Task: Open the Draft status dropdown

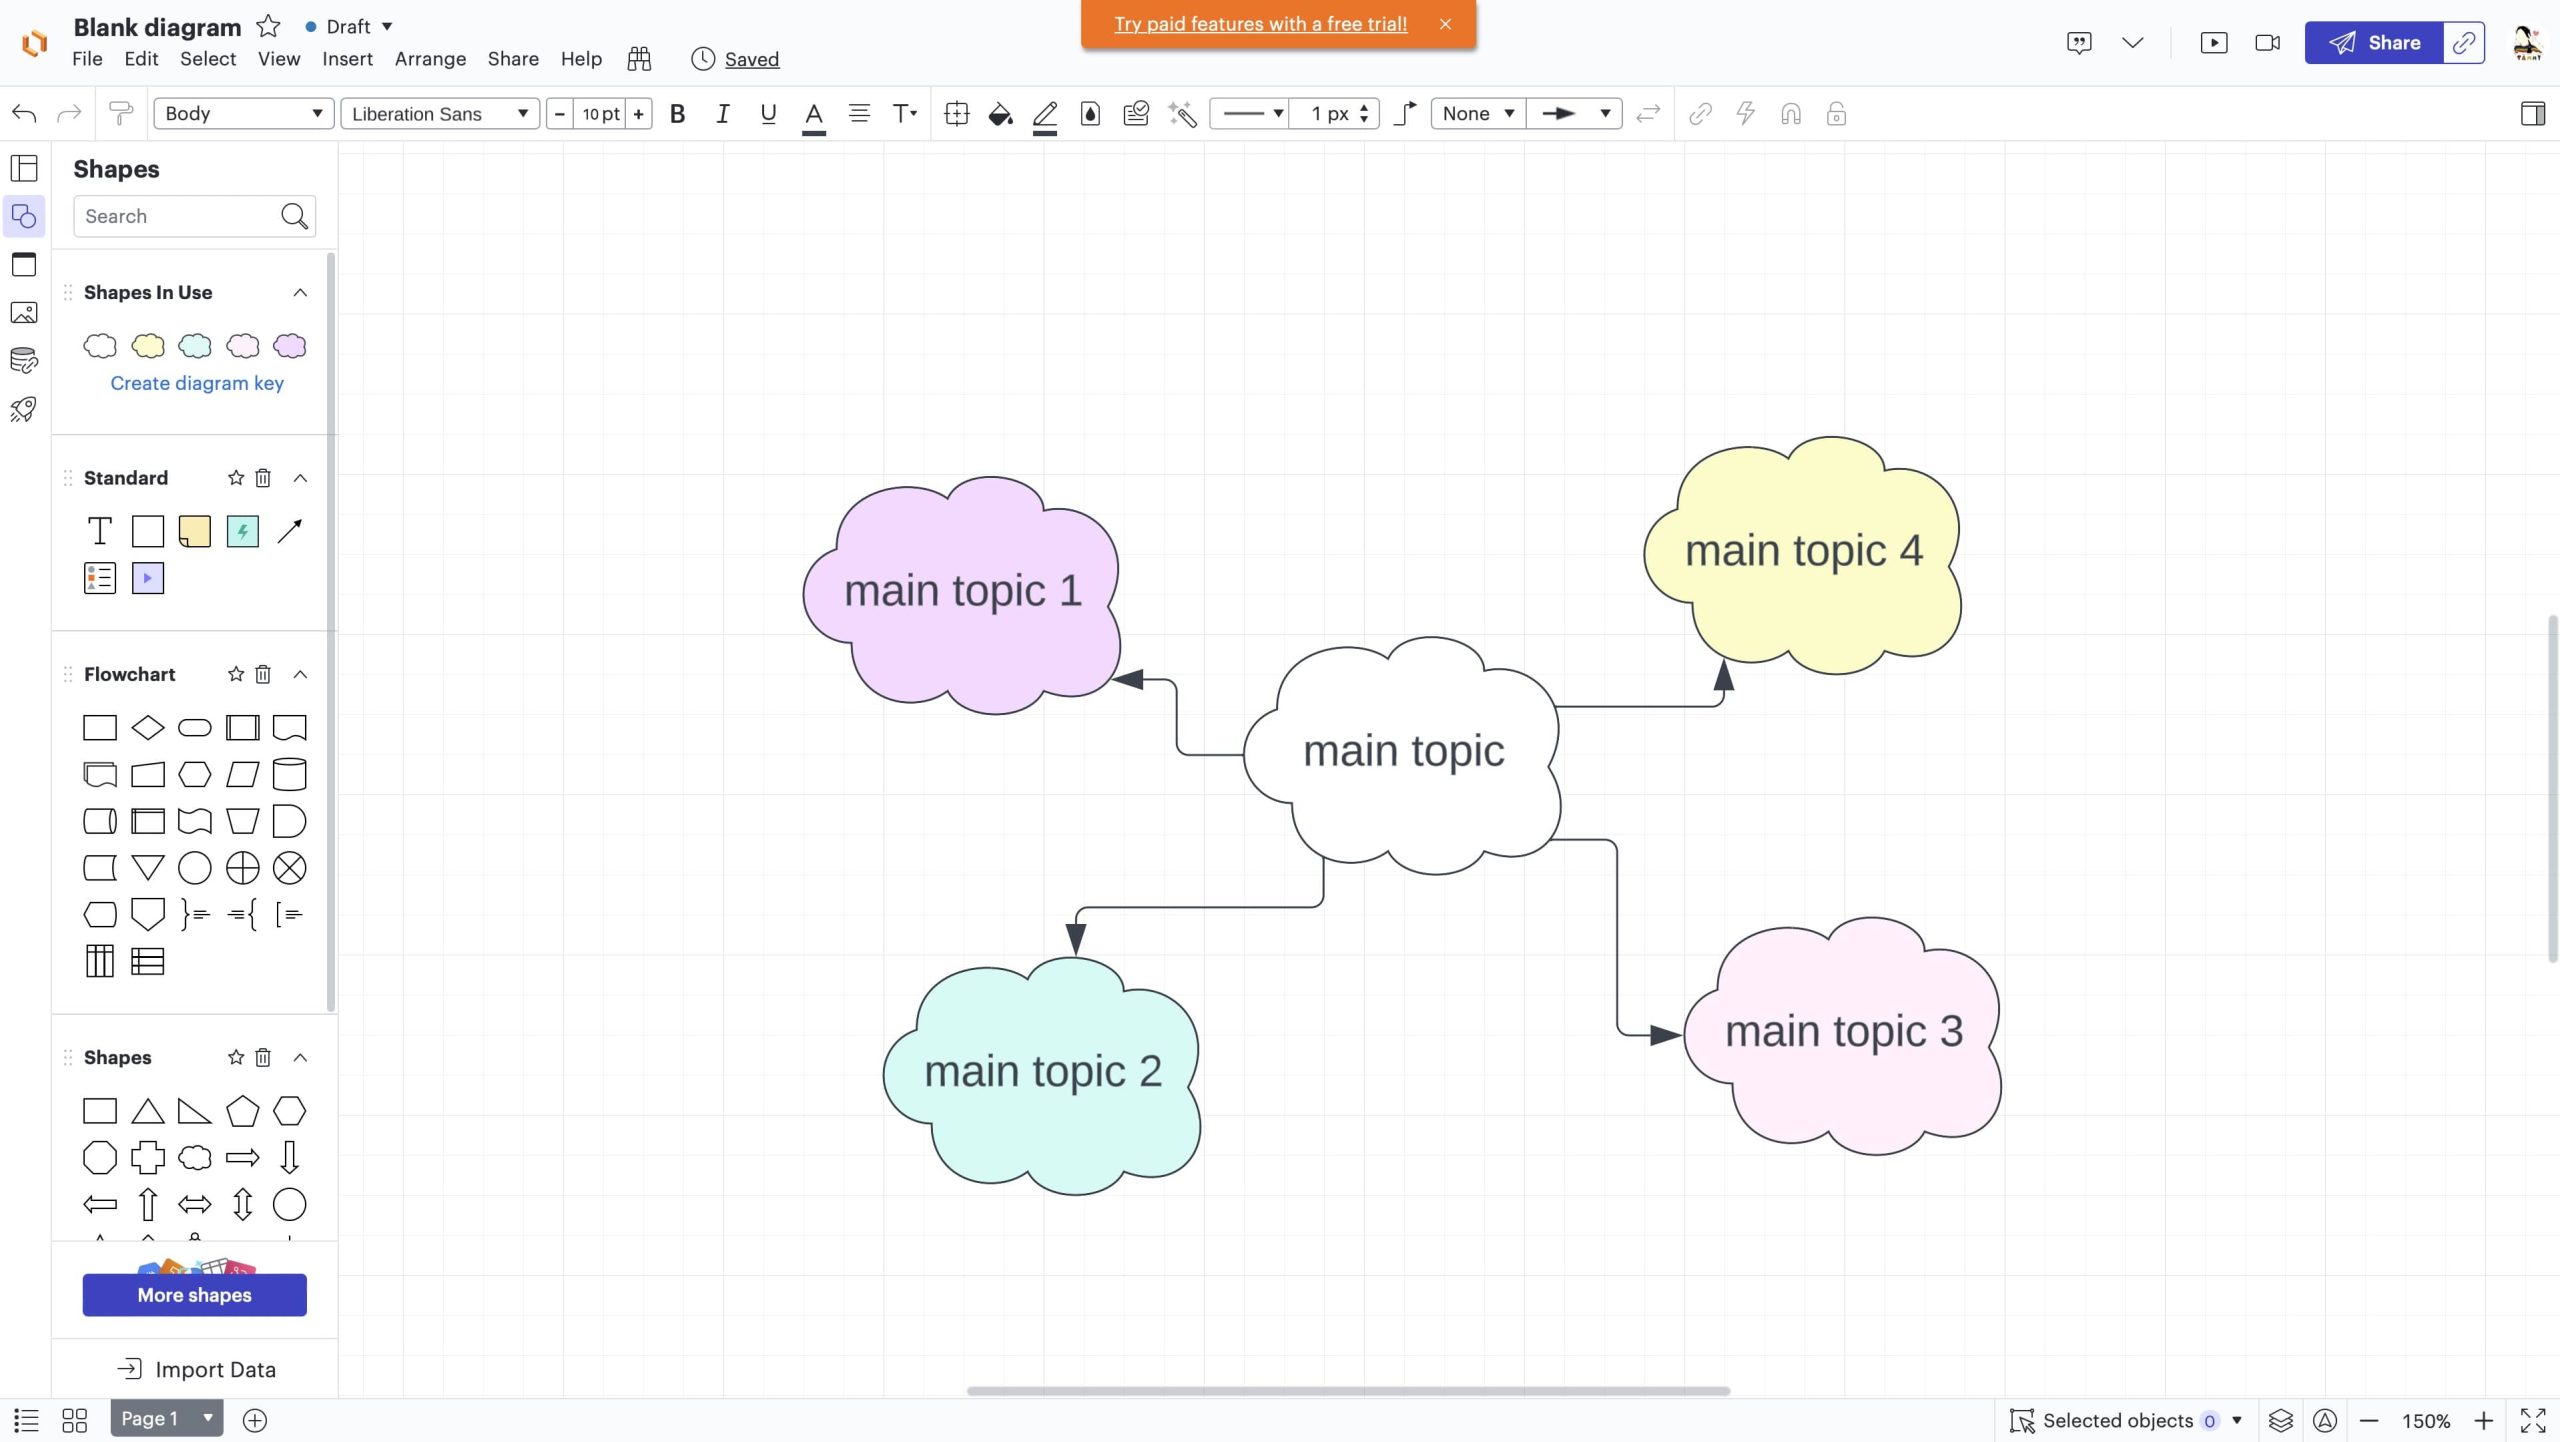Action: tap(349, 26)
